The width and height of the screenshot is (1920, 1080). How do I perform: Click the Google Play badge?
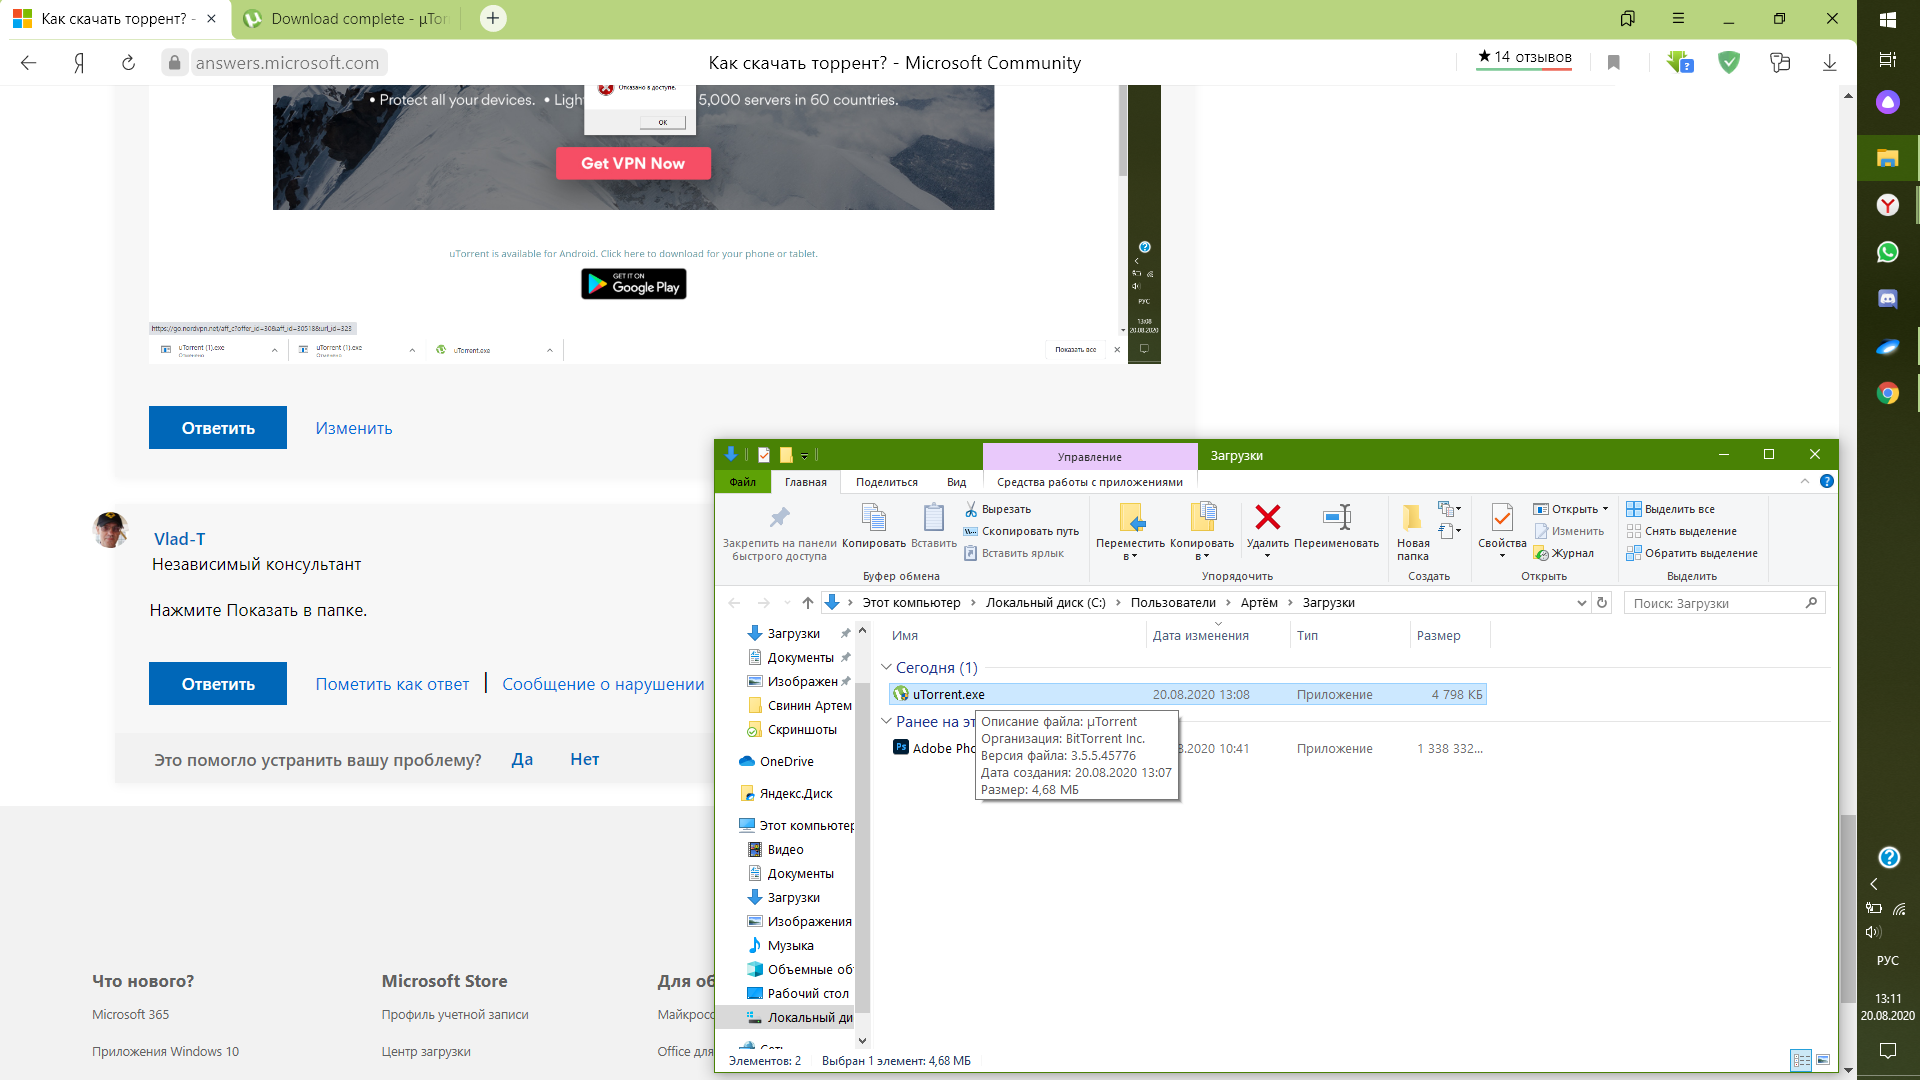coord(634,284)
